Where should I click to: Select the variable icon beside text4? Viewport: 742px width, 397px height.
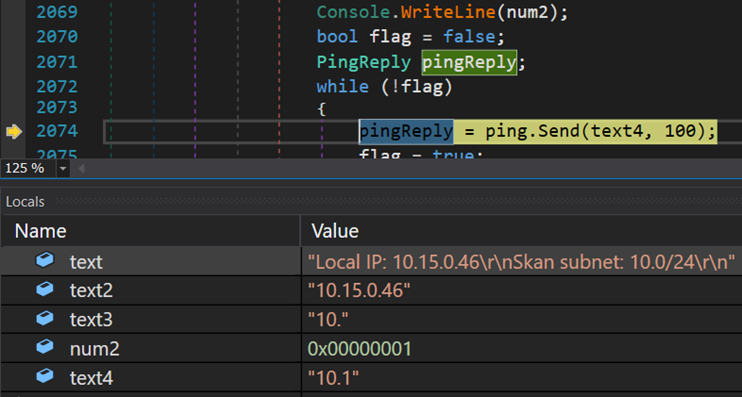[44, 377]
